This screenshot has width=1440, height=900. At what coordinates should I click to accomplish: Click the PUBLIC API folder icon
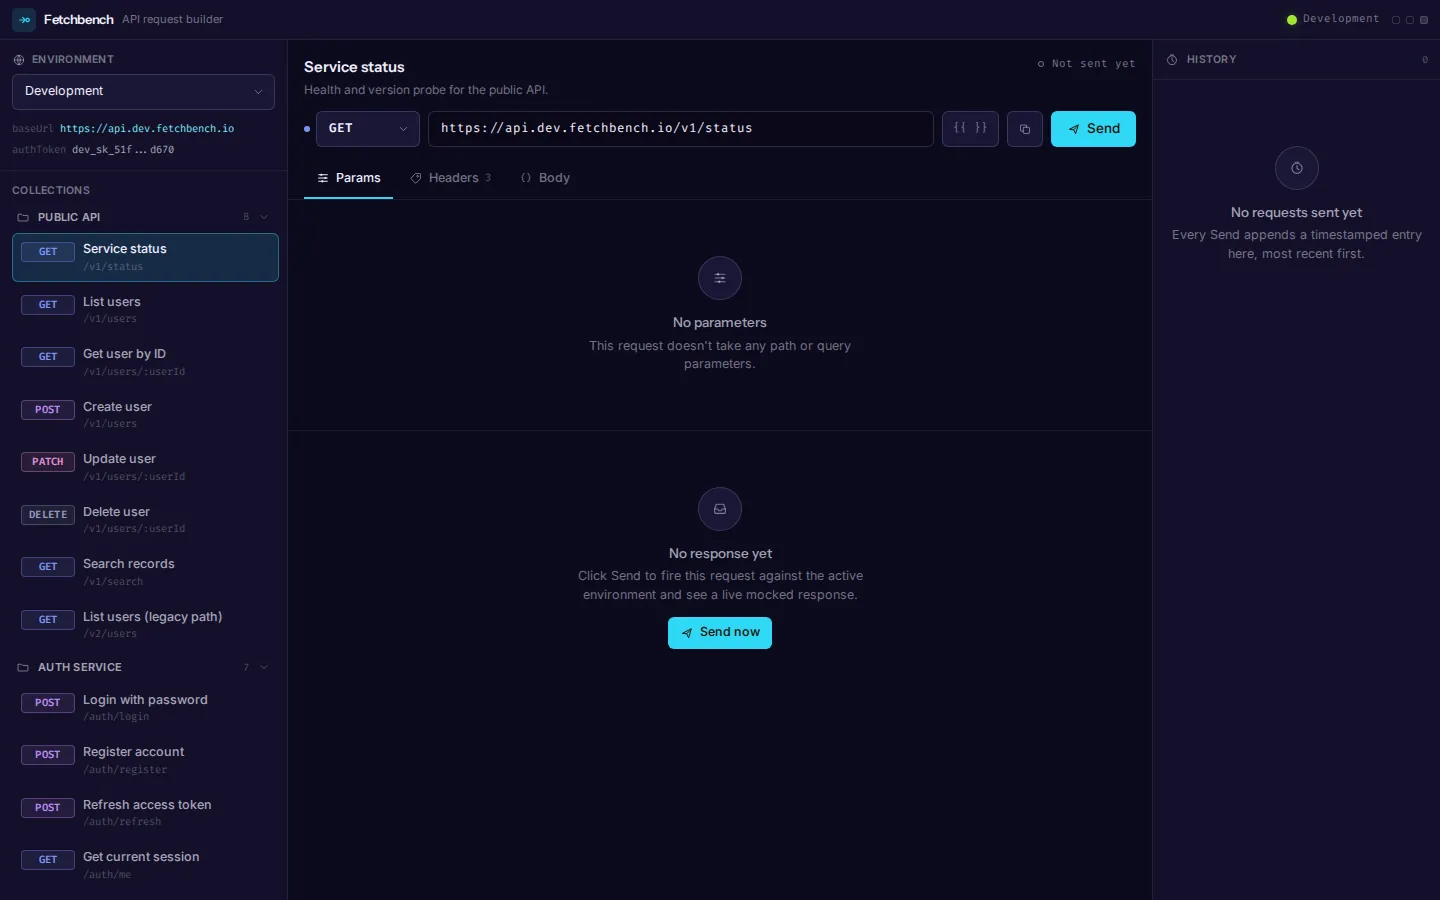coord(23,217)
